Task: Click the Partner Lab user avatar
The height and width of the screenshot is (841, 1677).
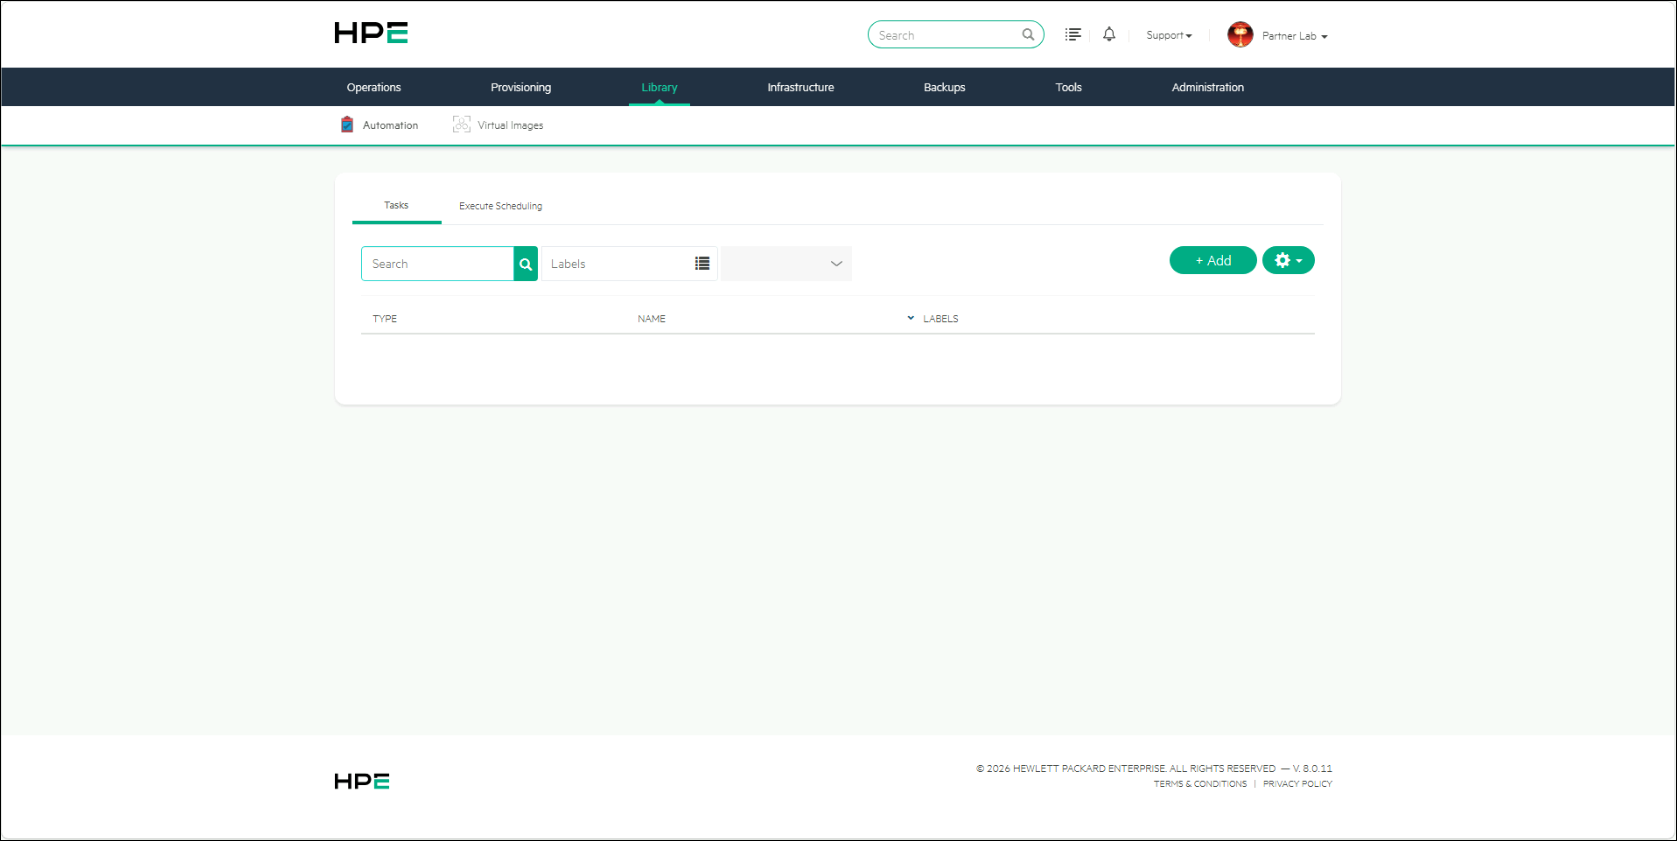Action: point(1240,35)
